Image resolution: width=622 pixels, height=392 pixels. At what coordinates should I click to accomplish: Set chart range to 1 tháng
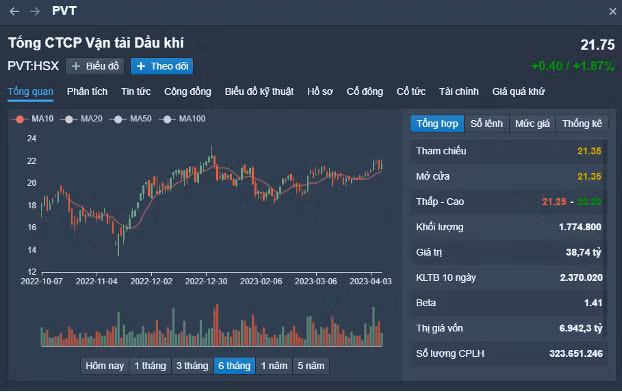[150, 366]
